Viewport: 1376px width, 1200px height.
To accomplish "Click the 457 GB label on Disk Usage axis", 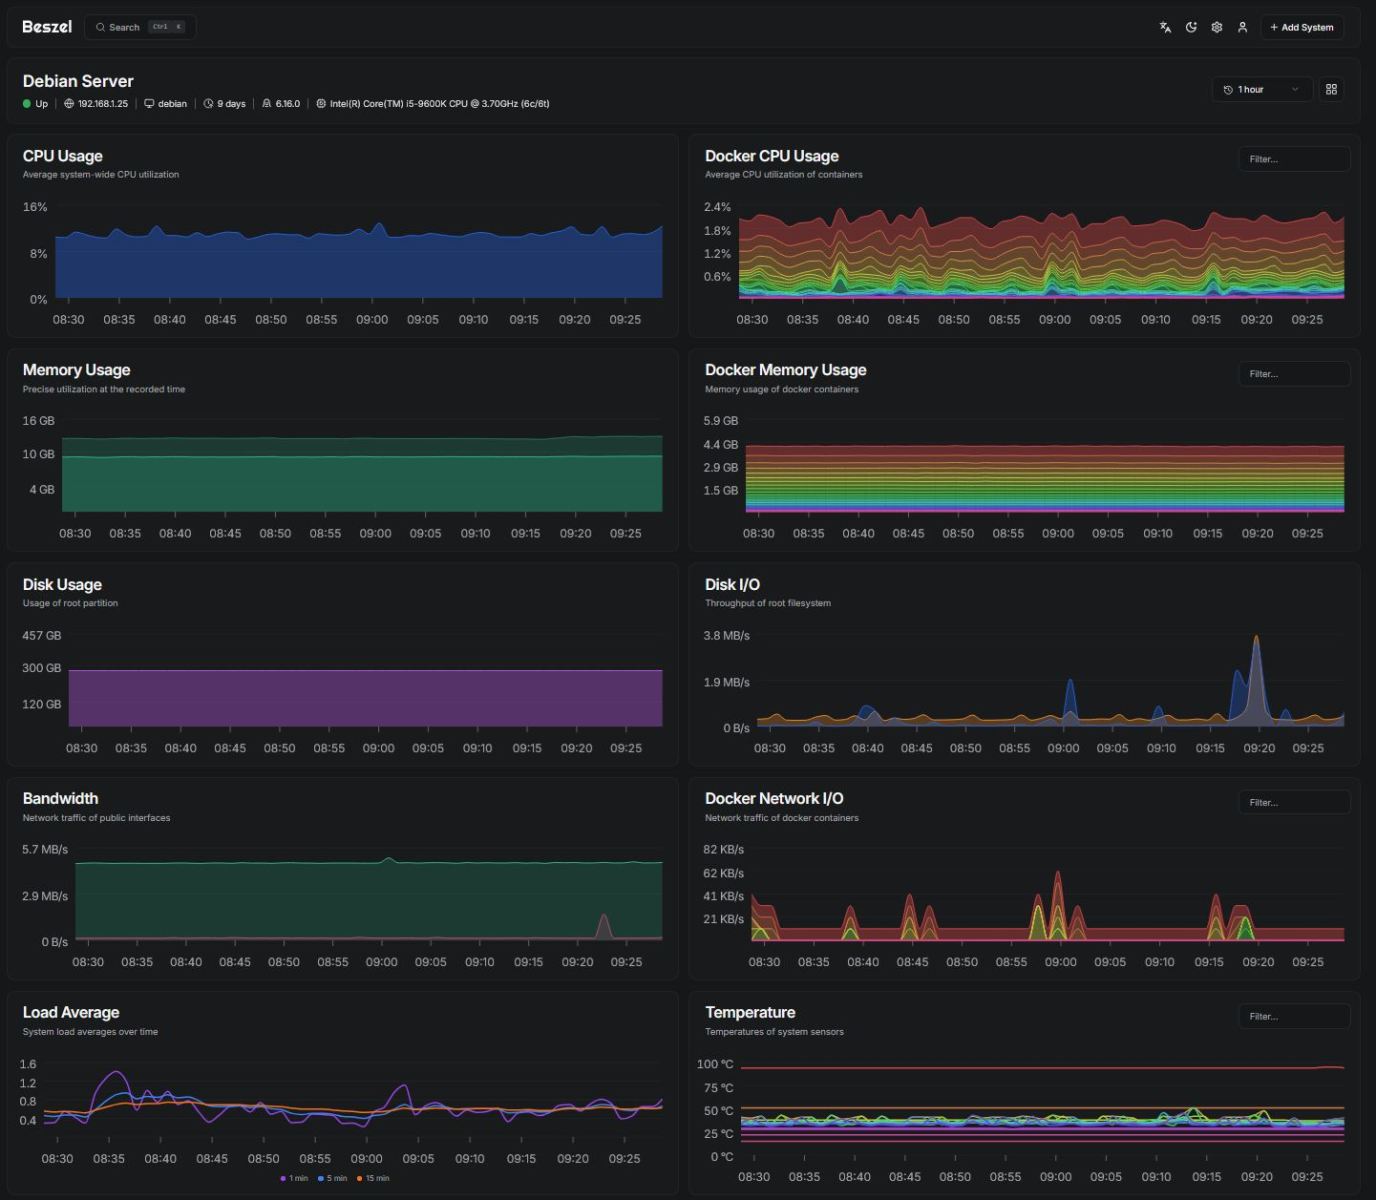I will point(42,636).
